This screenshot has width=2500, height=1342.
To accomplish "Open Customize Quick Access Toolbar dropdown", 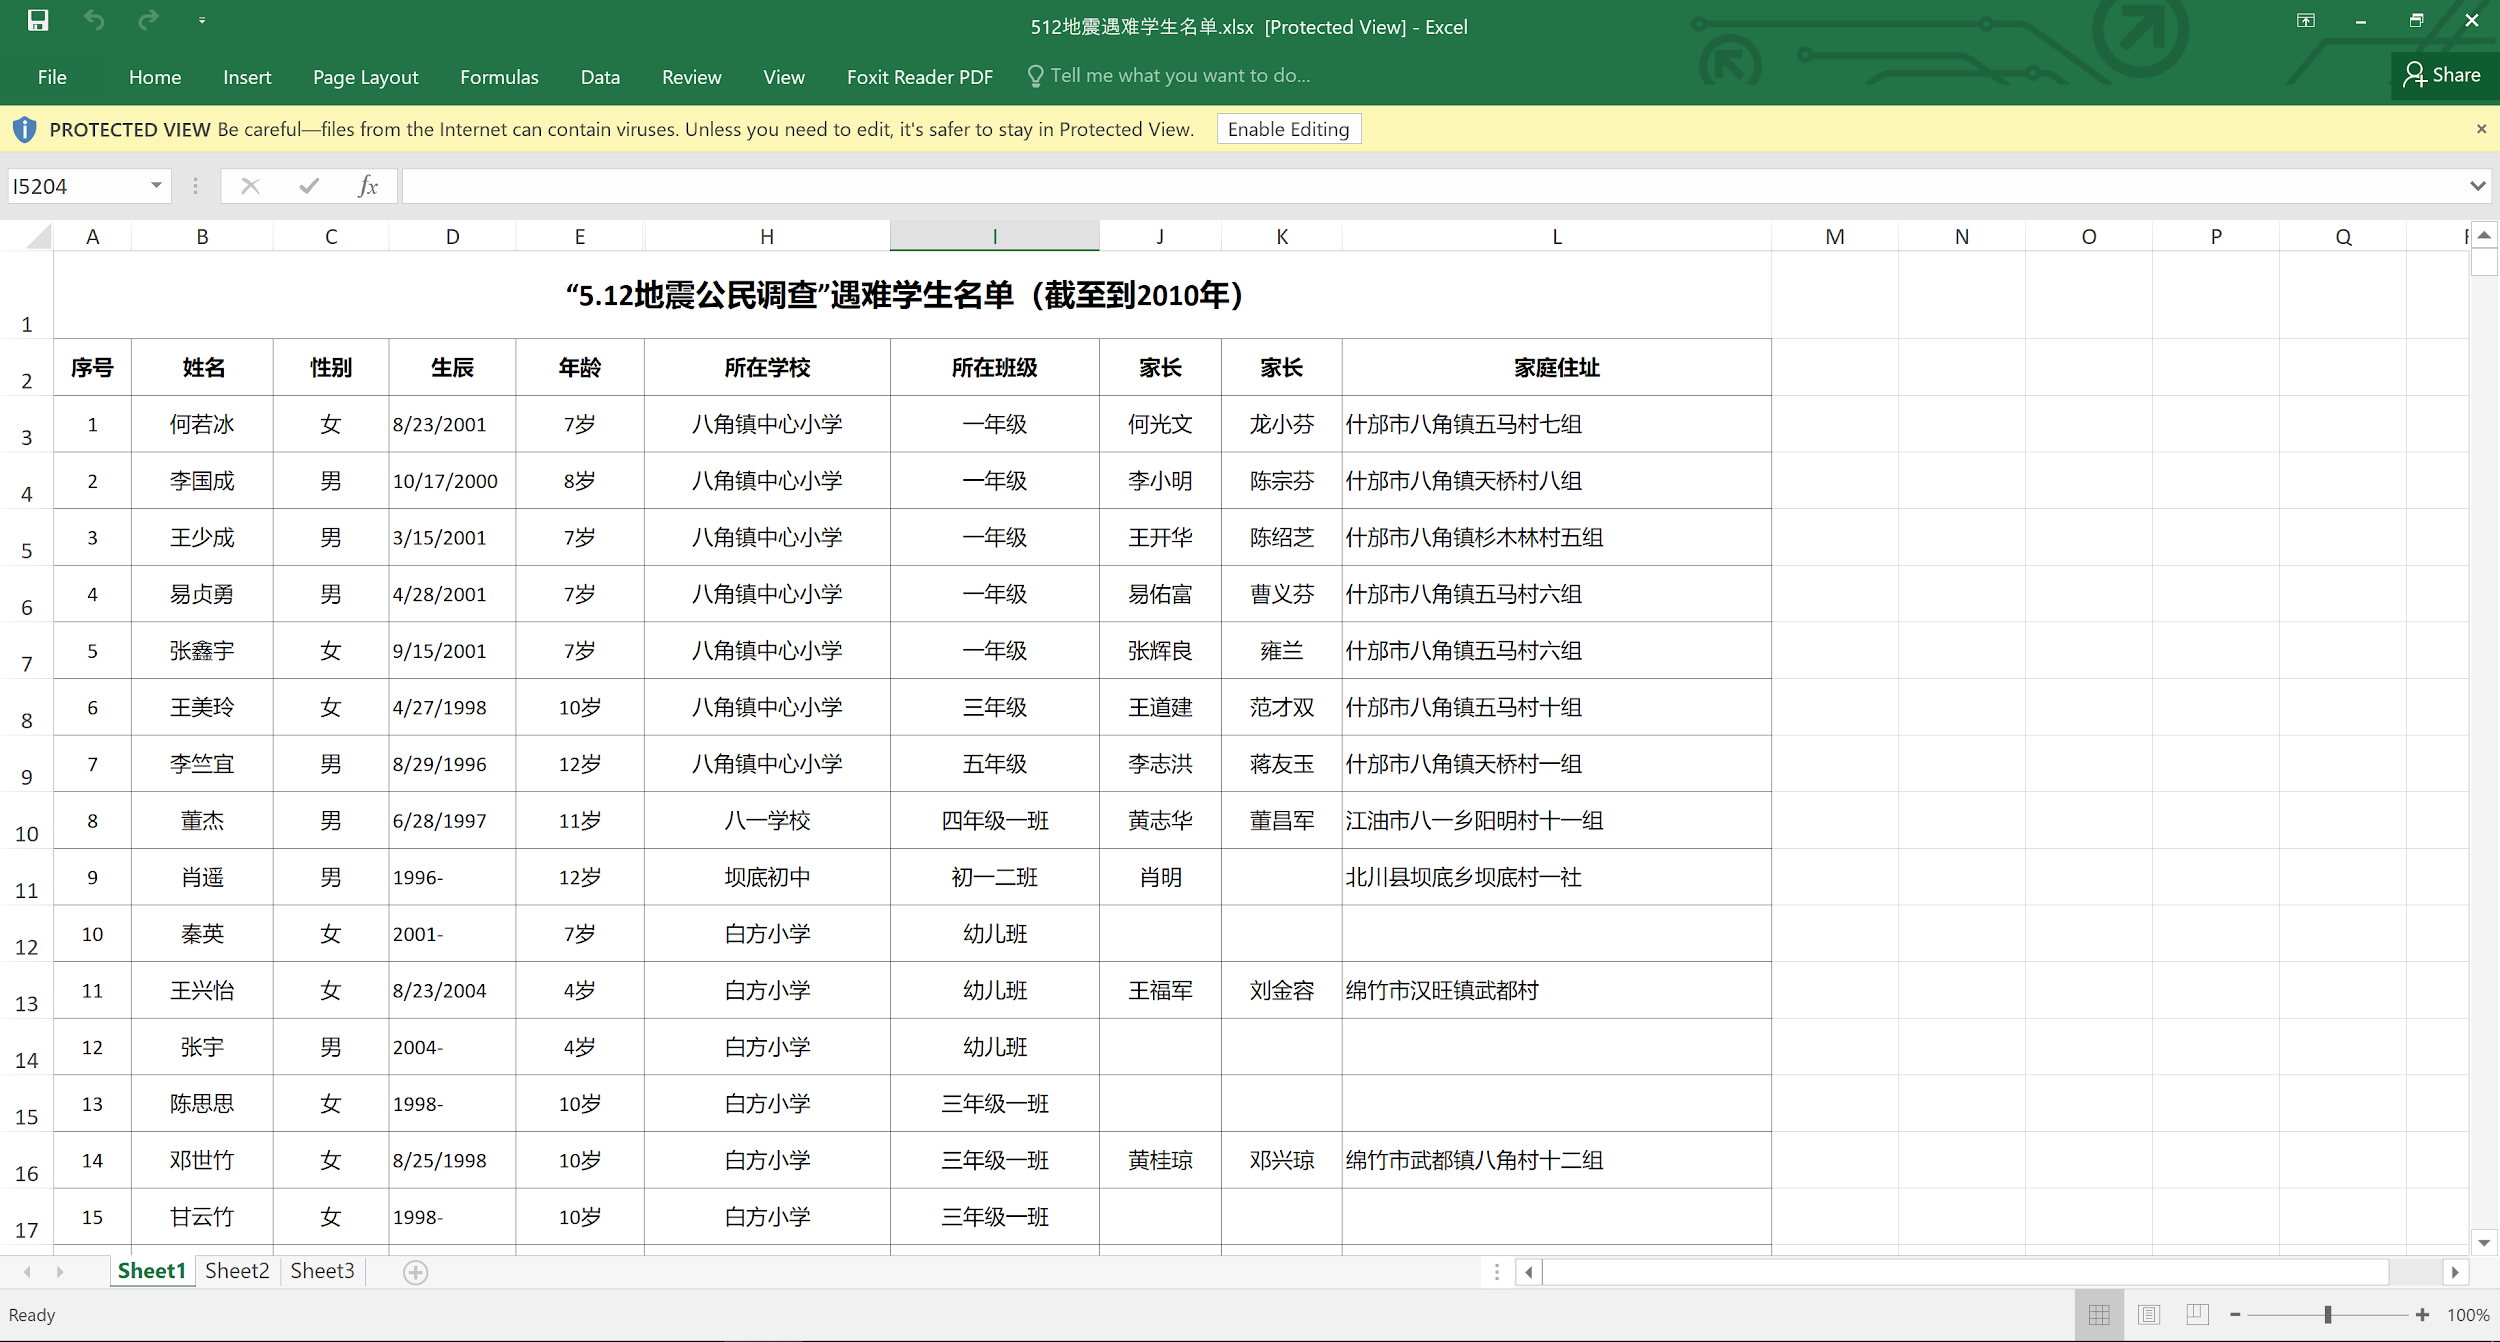I will point(202,20).
